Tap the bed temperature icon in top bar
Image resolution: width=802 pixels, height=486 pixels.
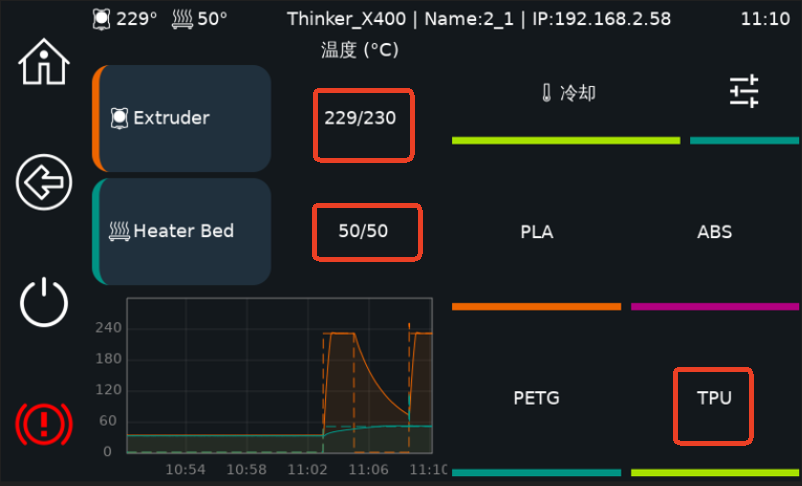(183, 19)
